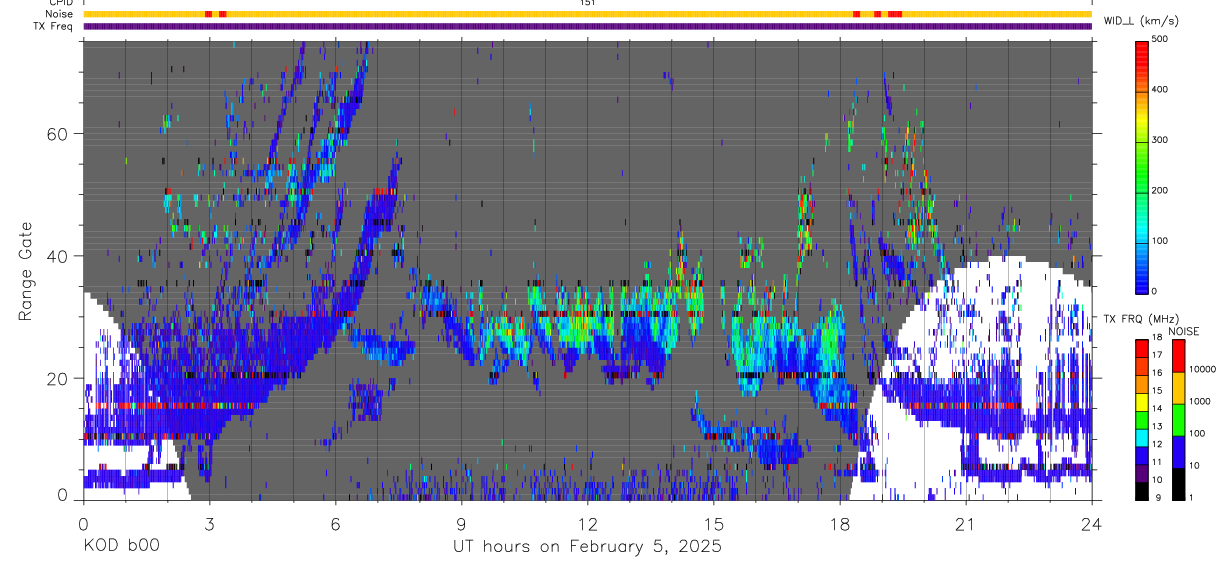Pick the blue 10–100 swatch in NOISE legend
The height and width of the screenshot is (567, 1228).
pyautogui.click(x=1179, y=450)
